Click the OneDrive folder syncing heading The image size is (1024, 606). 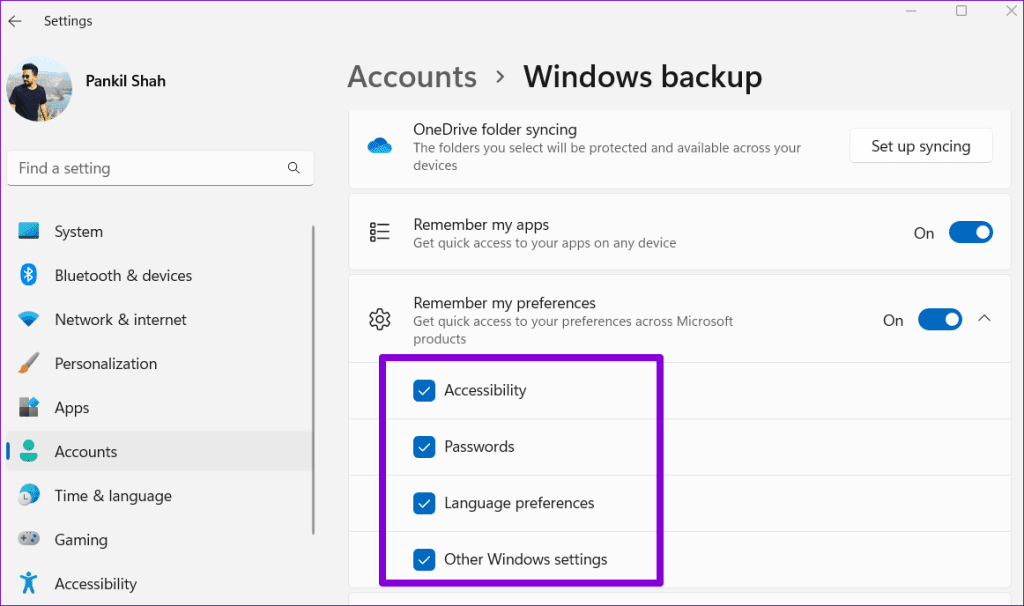pos(495,129)
